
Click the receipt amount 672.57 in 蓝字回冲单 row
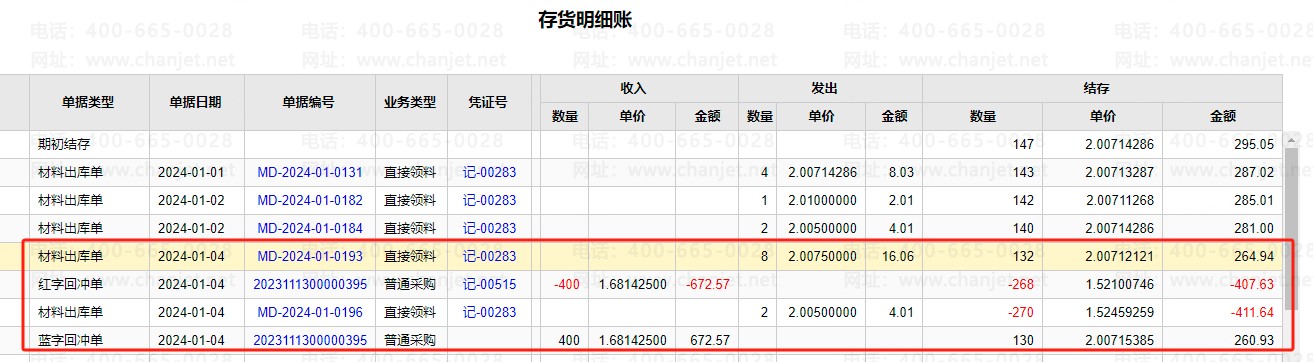point(711,340)
